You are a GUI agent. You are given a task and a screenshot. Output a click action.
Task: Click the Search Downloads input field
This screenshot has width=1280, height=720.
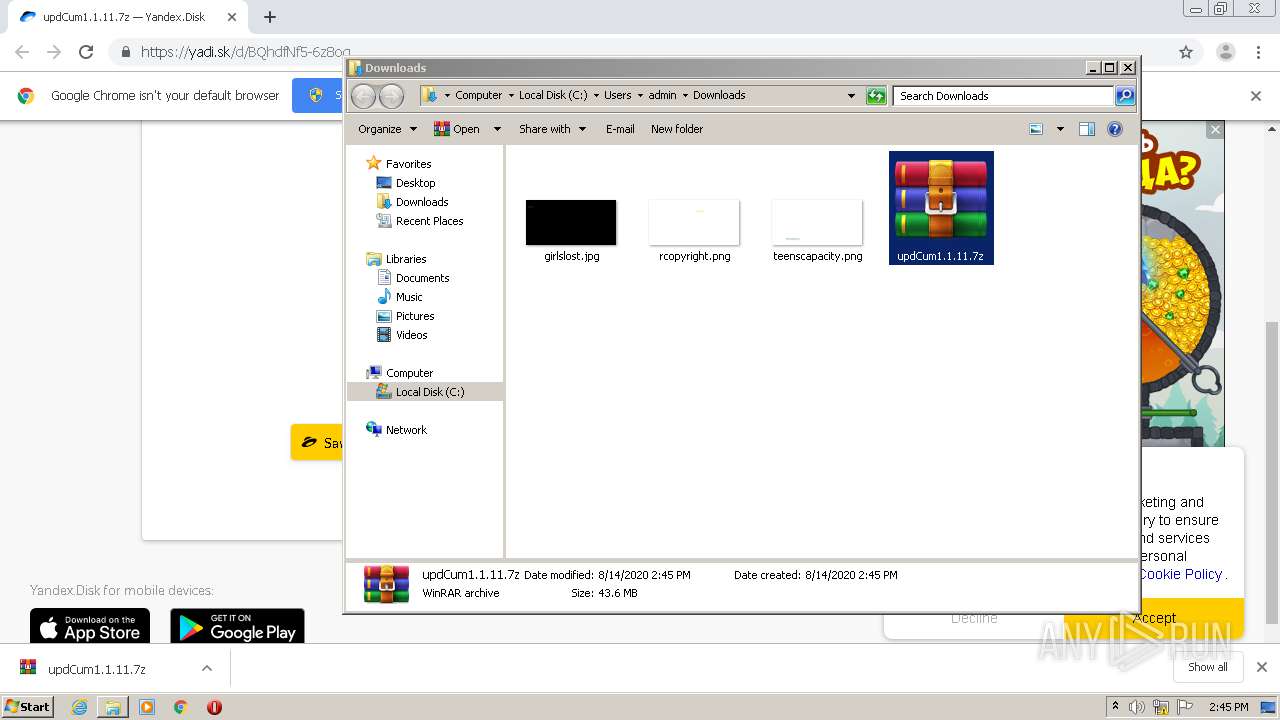[1003, 96]
